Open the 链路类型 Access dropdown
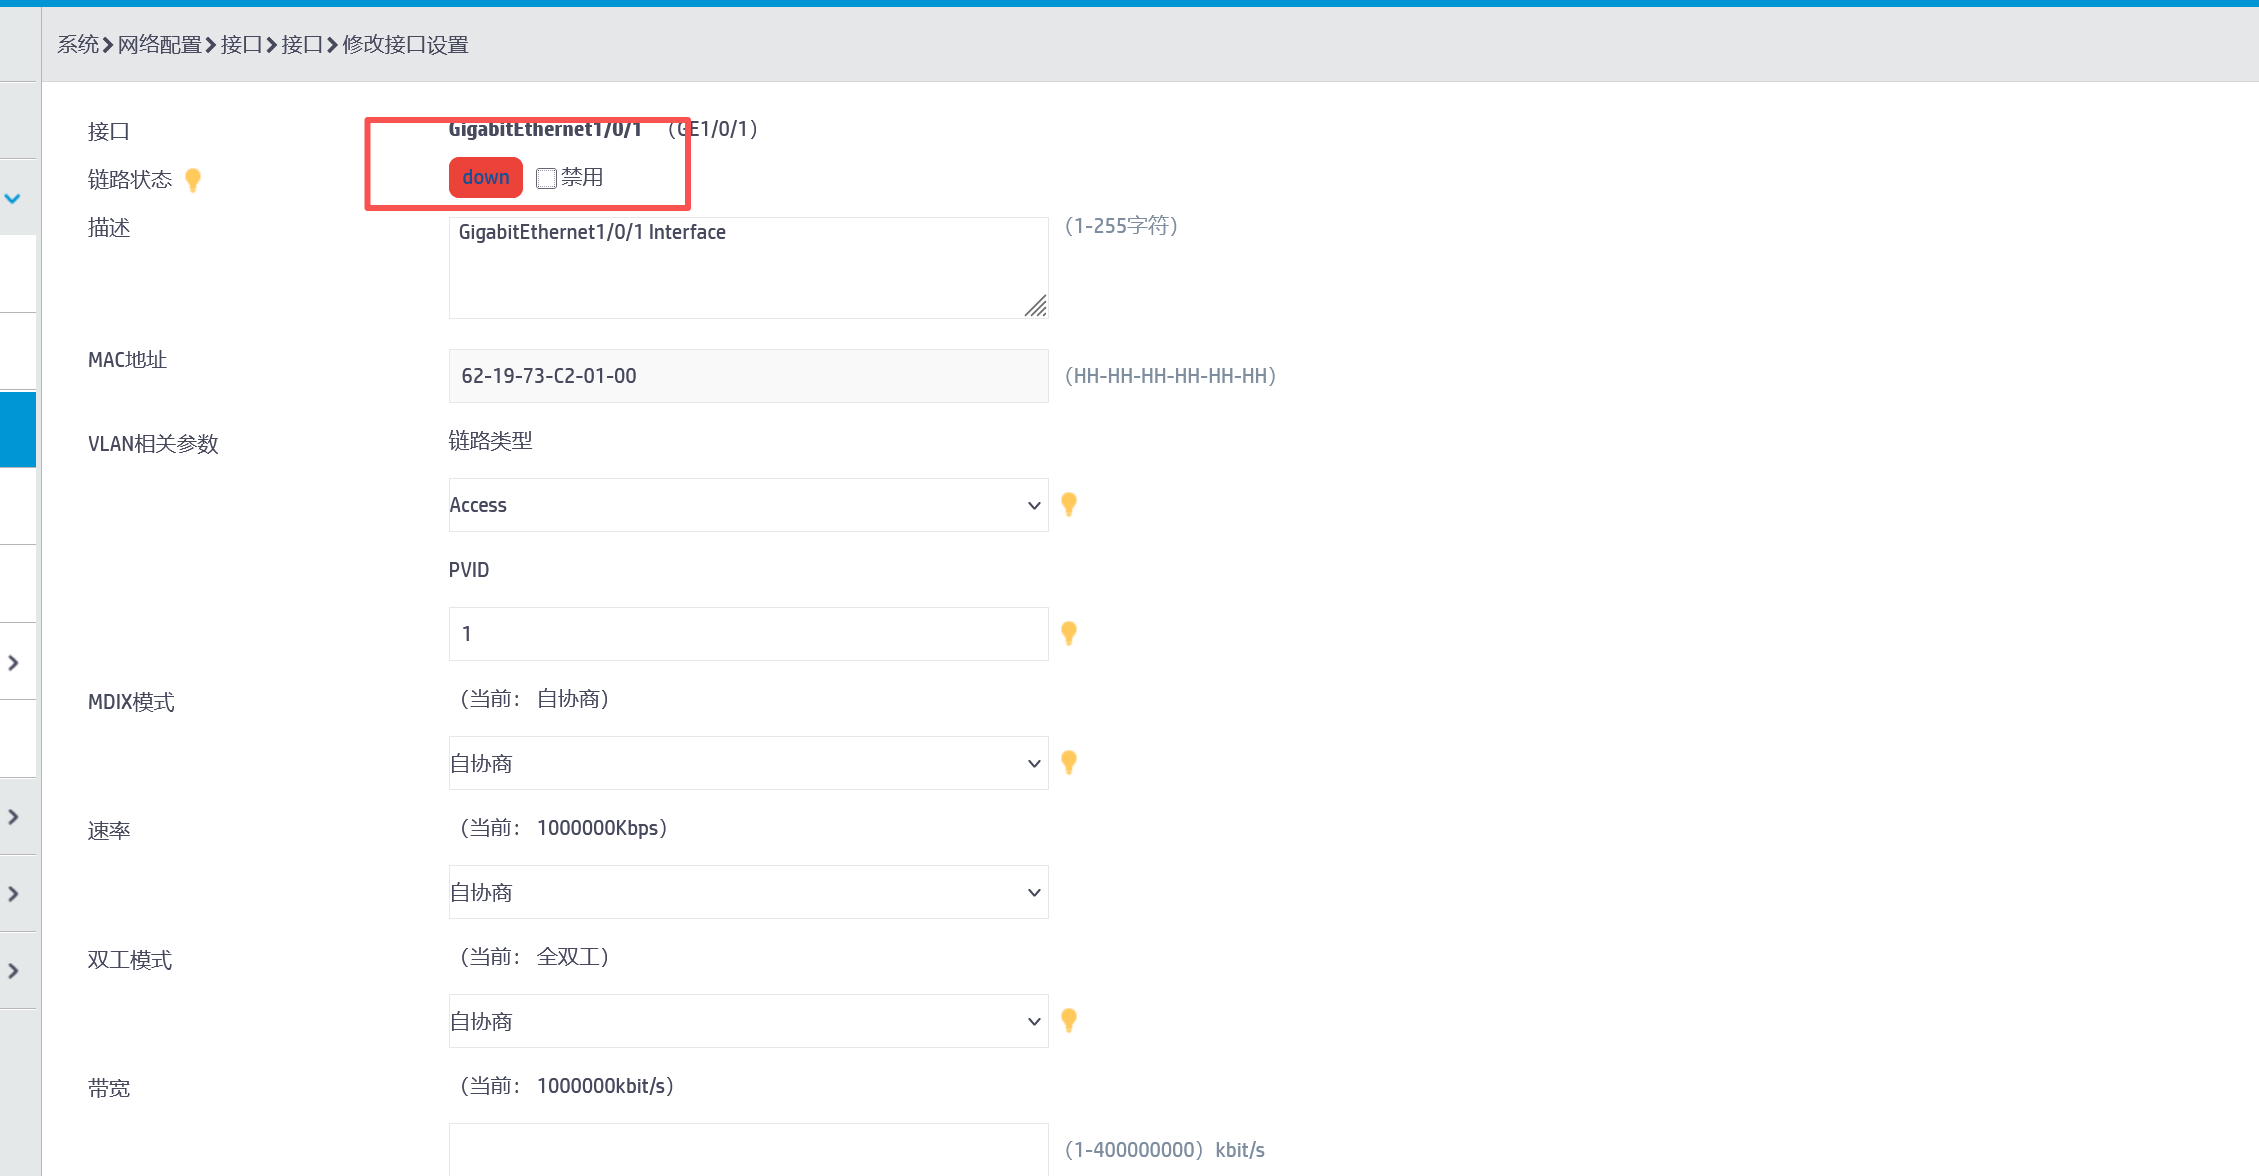Screen dimensions: 2259x1176 coord(747,505)
